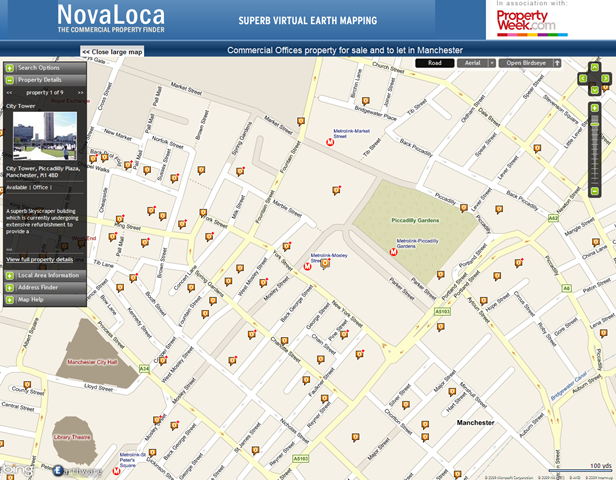Click the "Bridgewater Canal" blue label

point(568,386)
